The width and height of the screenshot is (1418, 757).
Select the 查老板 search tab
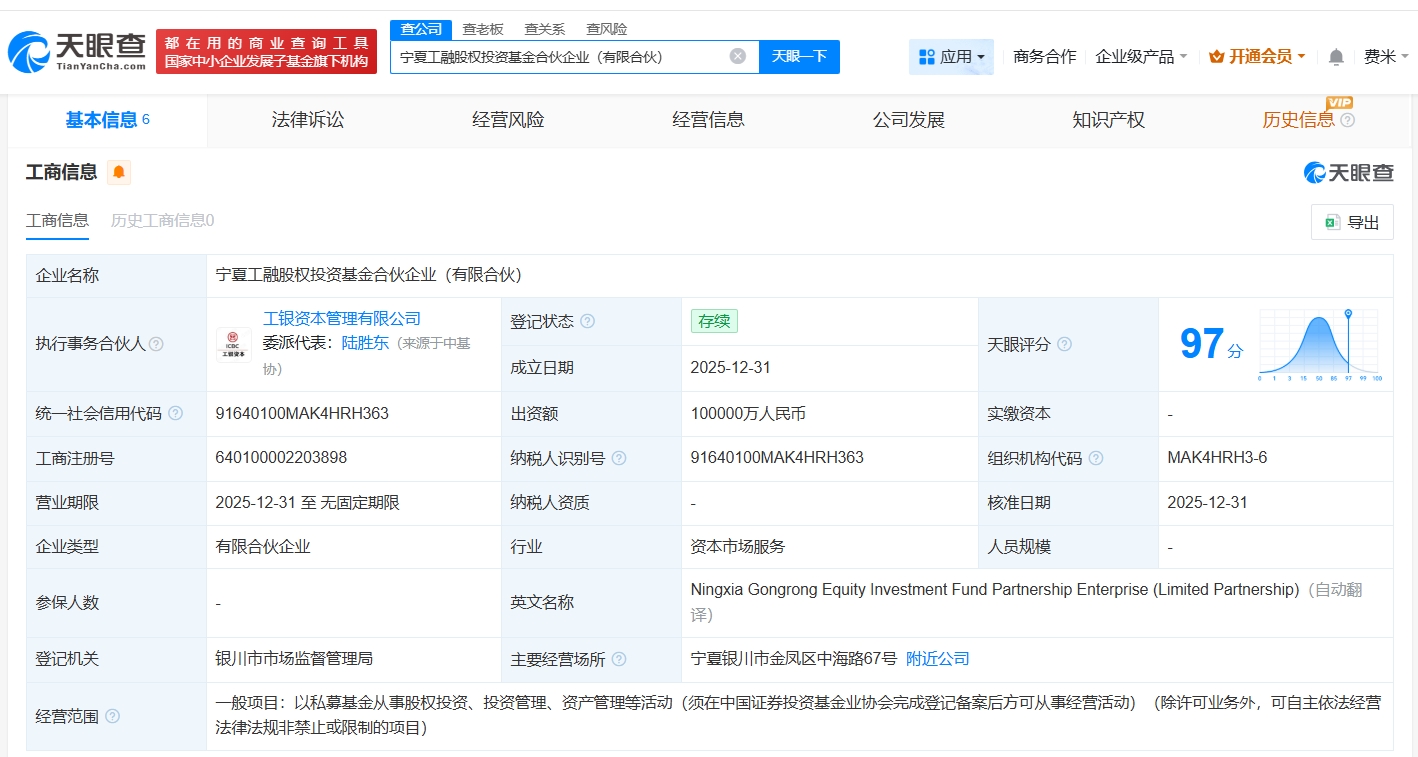(x=483, y=29)
